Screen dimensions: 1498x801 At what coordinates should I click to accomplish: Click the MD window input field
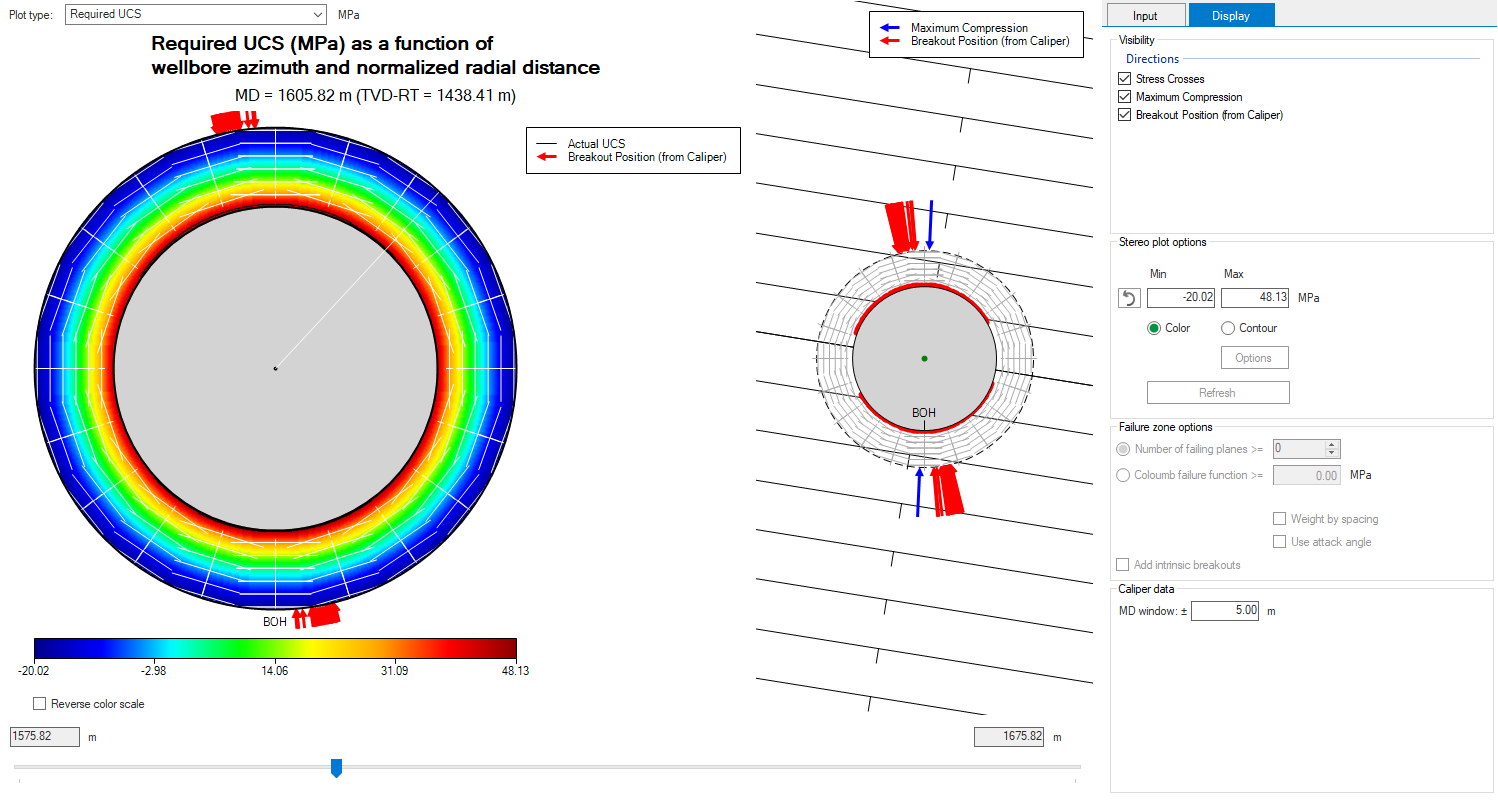coord(1226,610)
